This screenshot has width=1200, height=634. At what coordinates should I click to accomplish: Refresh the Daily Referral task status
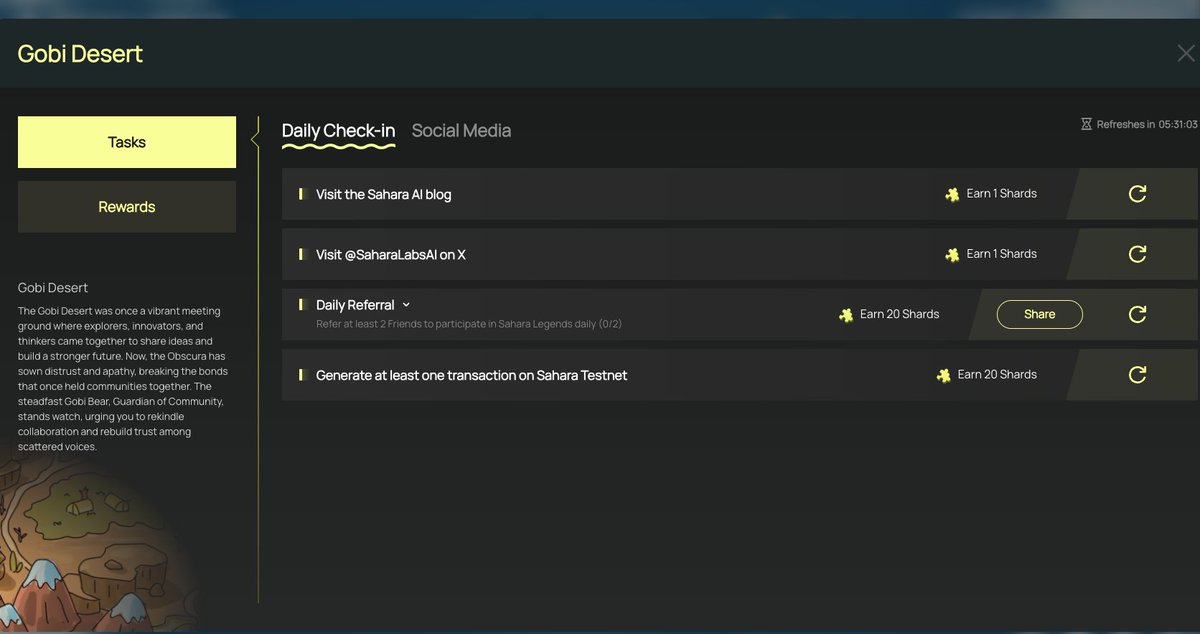1137,314
